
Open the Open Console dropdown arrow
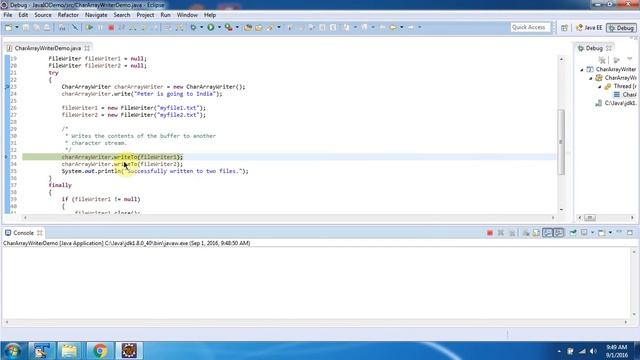[610, 233]
